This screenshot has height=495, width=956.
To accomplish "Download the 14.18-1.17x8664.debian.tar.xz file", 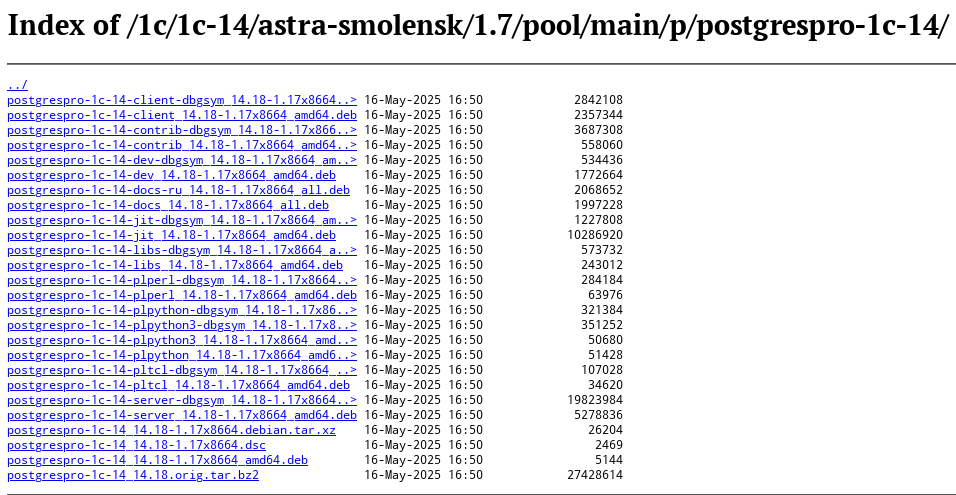I will [171, 430].
